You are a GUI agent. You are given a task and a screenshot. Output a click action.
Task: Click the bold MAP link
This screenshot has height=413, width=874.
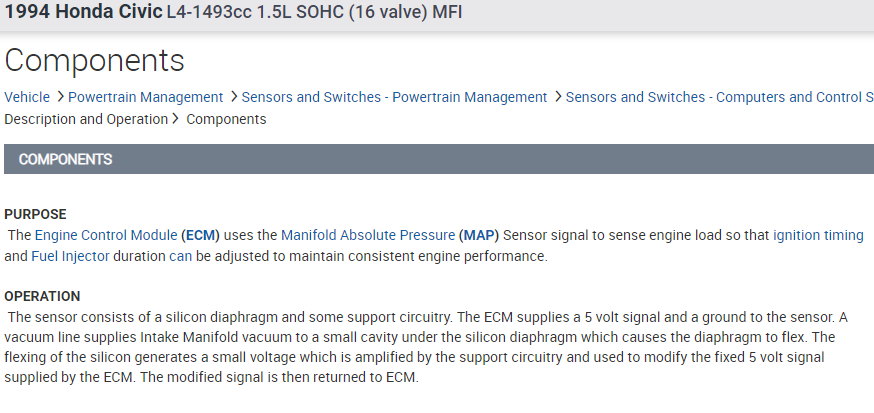(x=479, y=235)
